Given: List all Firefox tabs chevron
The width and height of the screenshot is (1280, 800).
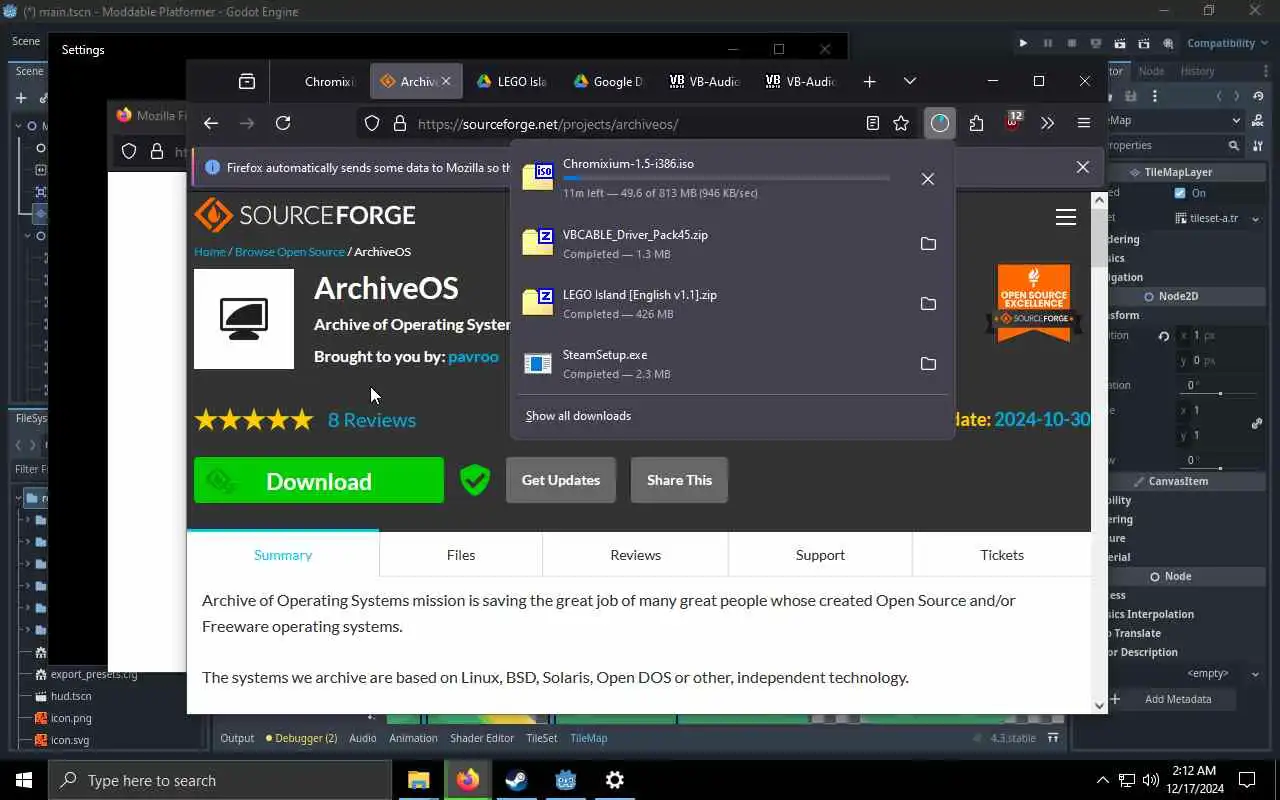Looking at the screenshot, I should 909,82.
